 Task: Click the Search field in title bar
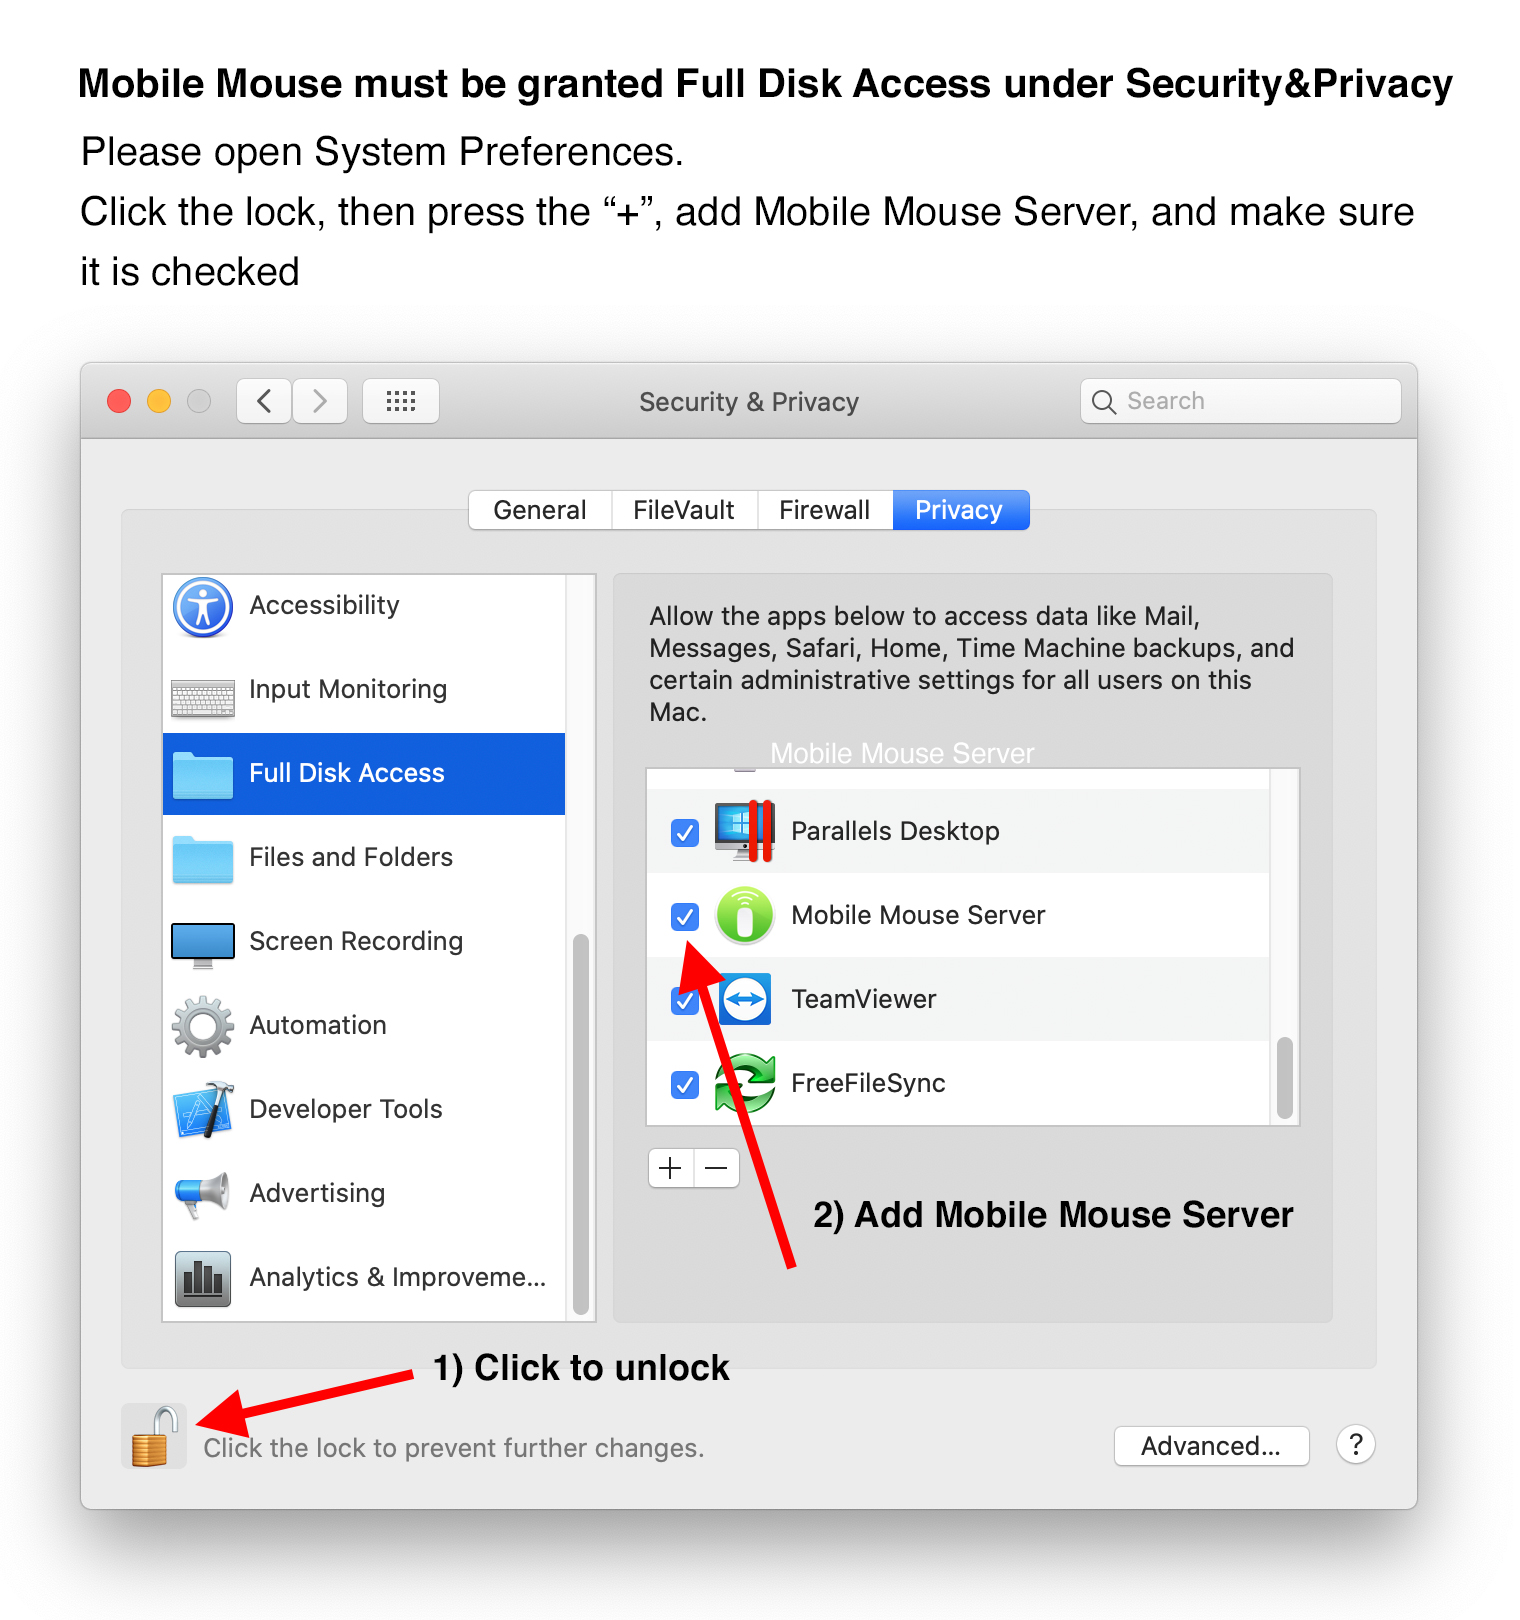coord(1240,401)
